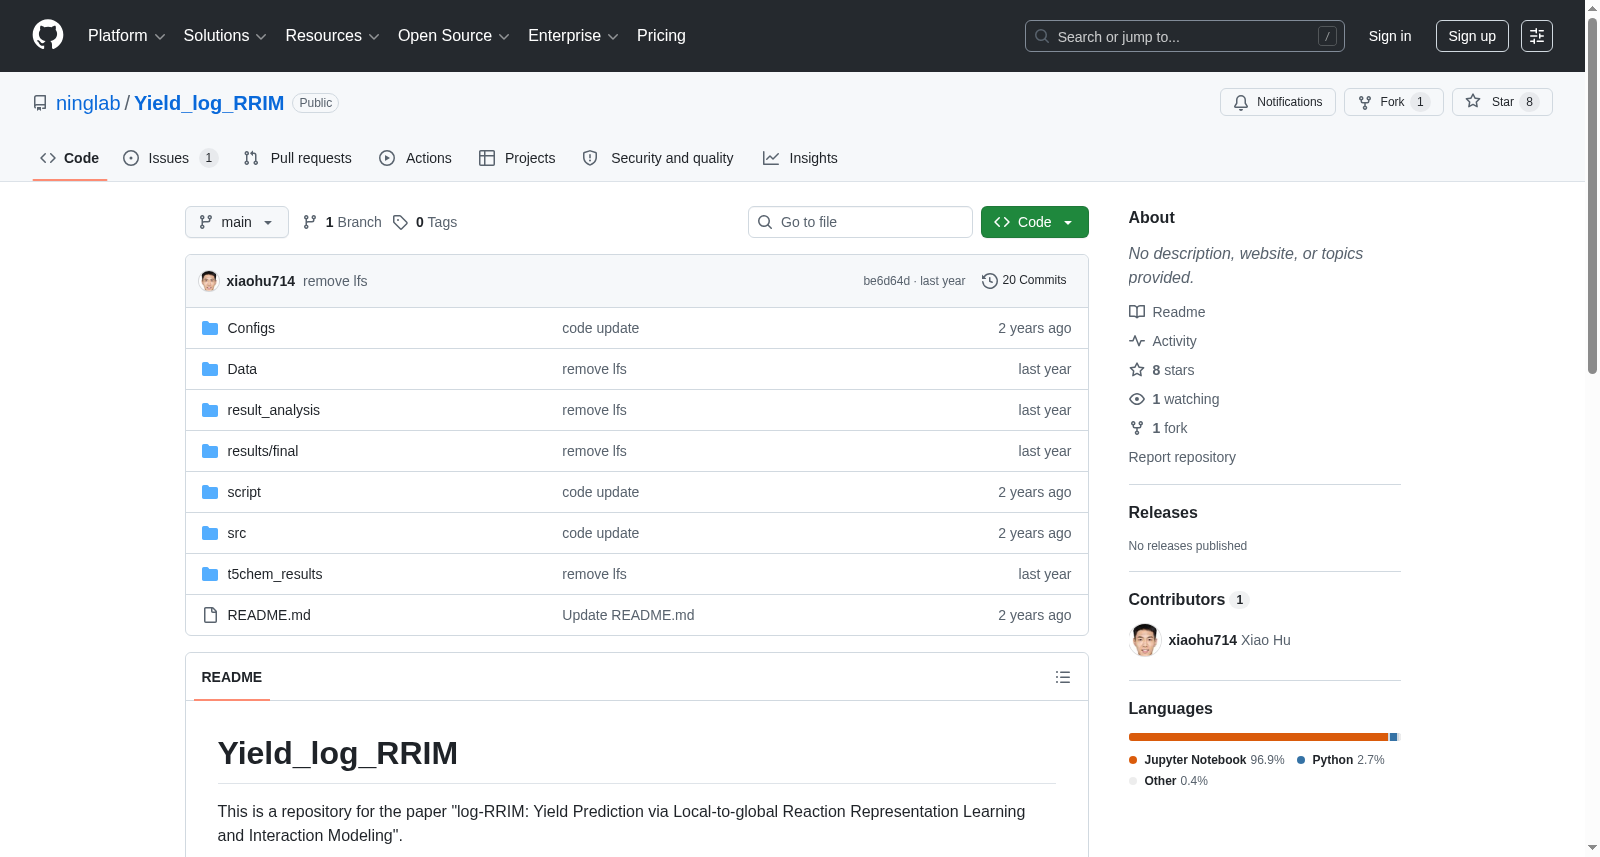Click the Data folder icon
This screenshot has height=857, width=1600.
[x=210, y=369]
